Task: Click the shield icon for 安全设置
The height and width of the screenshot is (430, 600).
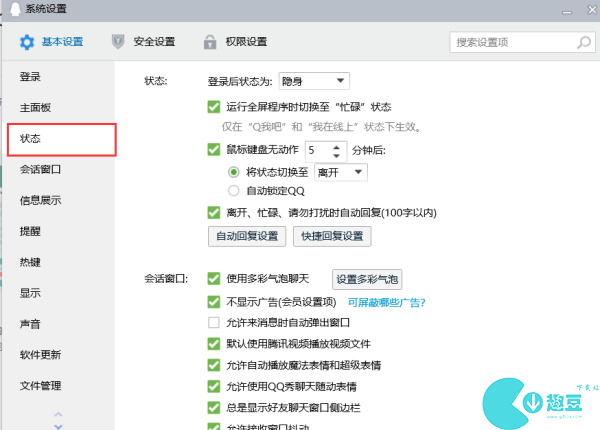Action: [x=118, y=42]
